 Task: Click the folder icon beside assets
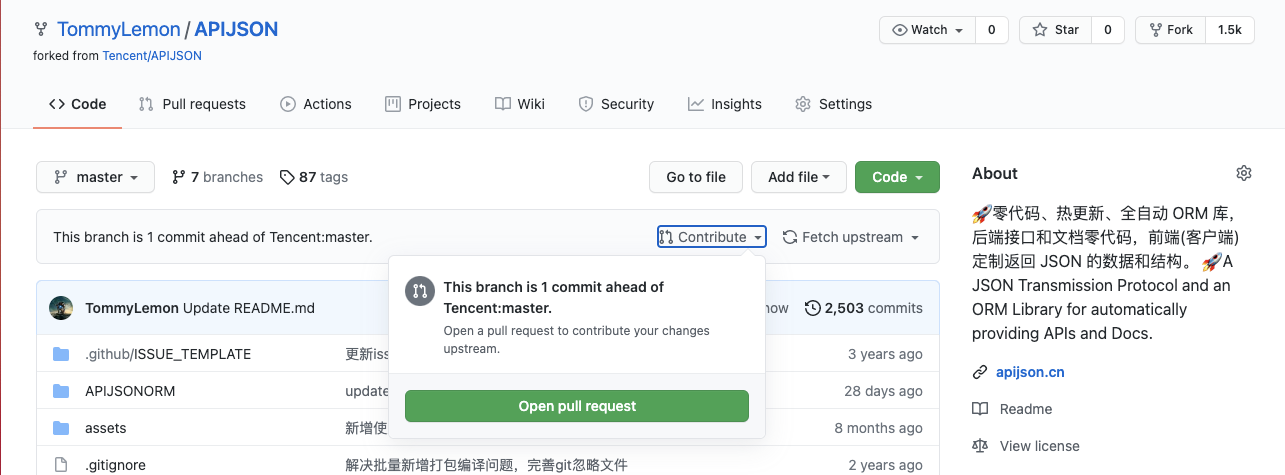tap(61, 428)
